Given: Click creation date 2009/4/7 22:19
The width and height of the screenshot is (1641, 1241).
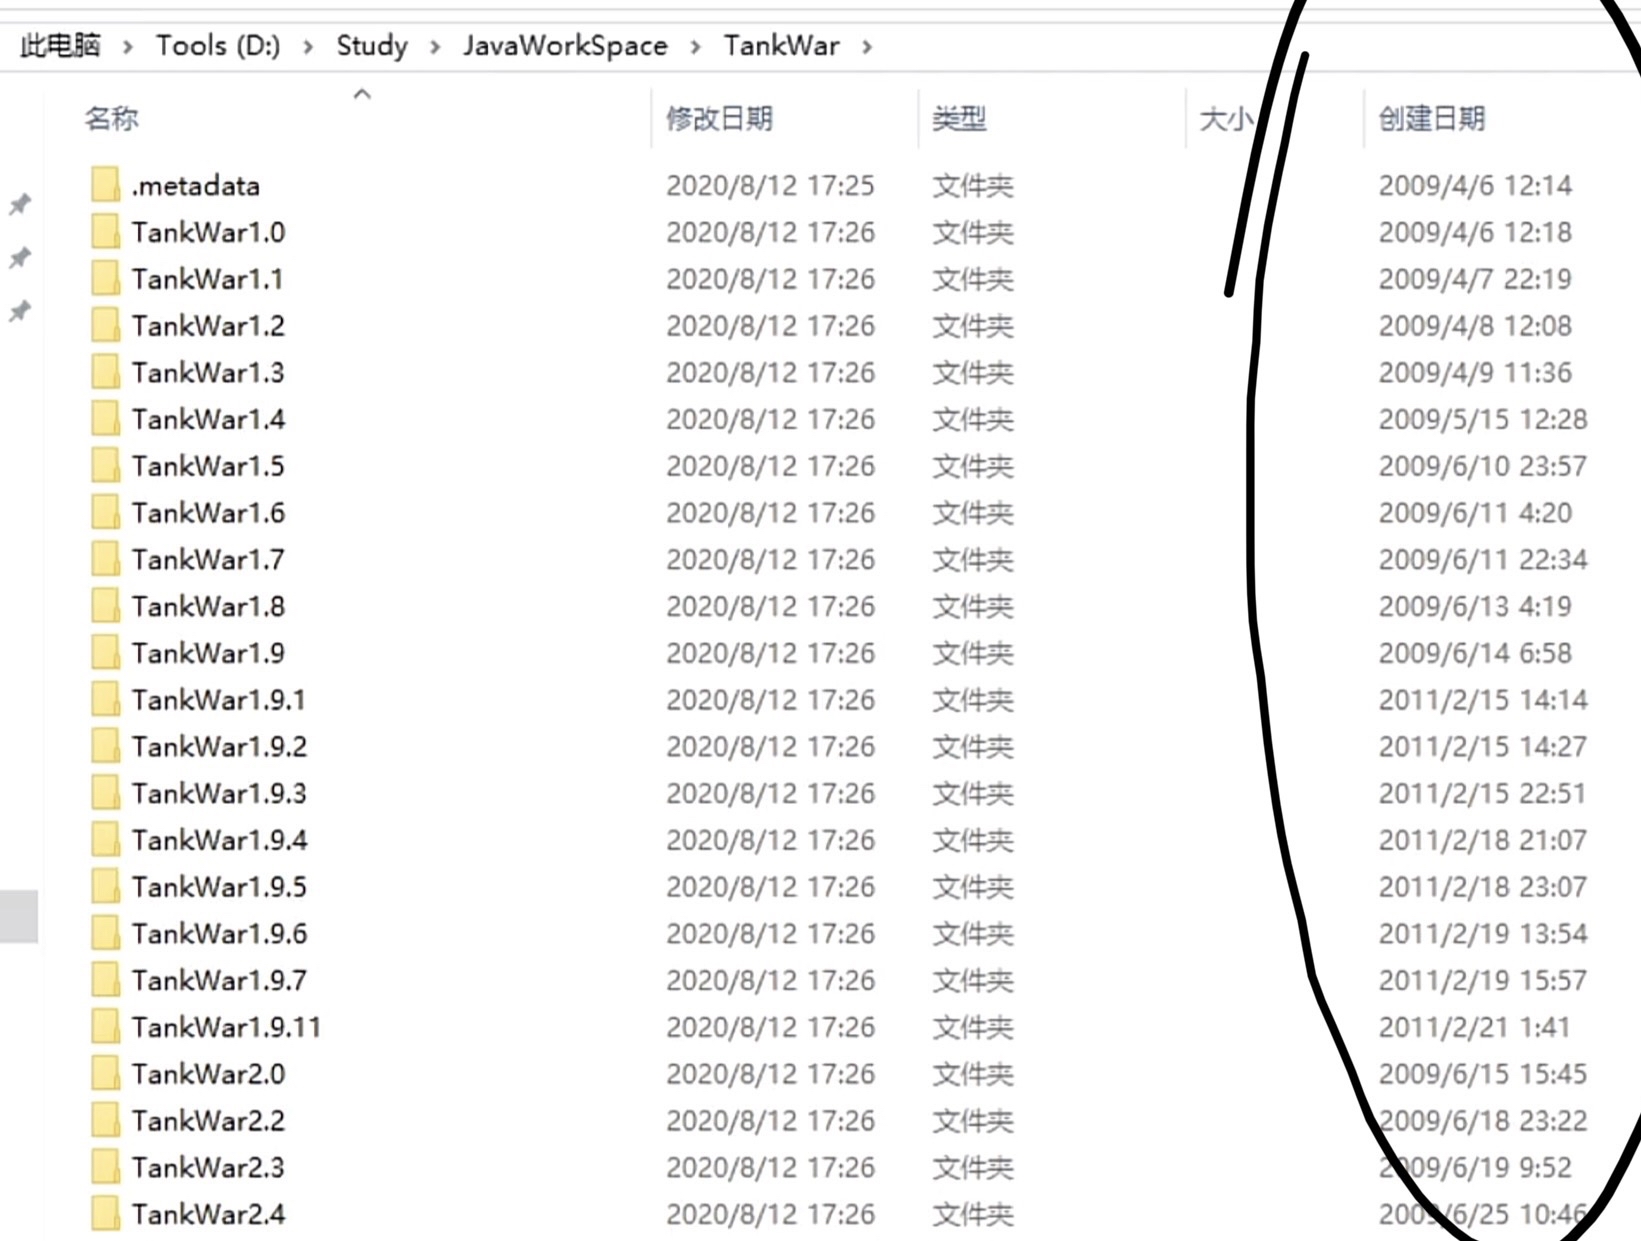Looking at the screenshot, I should [1475, 279].
